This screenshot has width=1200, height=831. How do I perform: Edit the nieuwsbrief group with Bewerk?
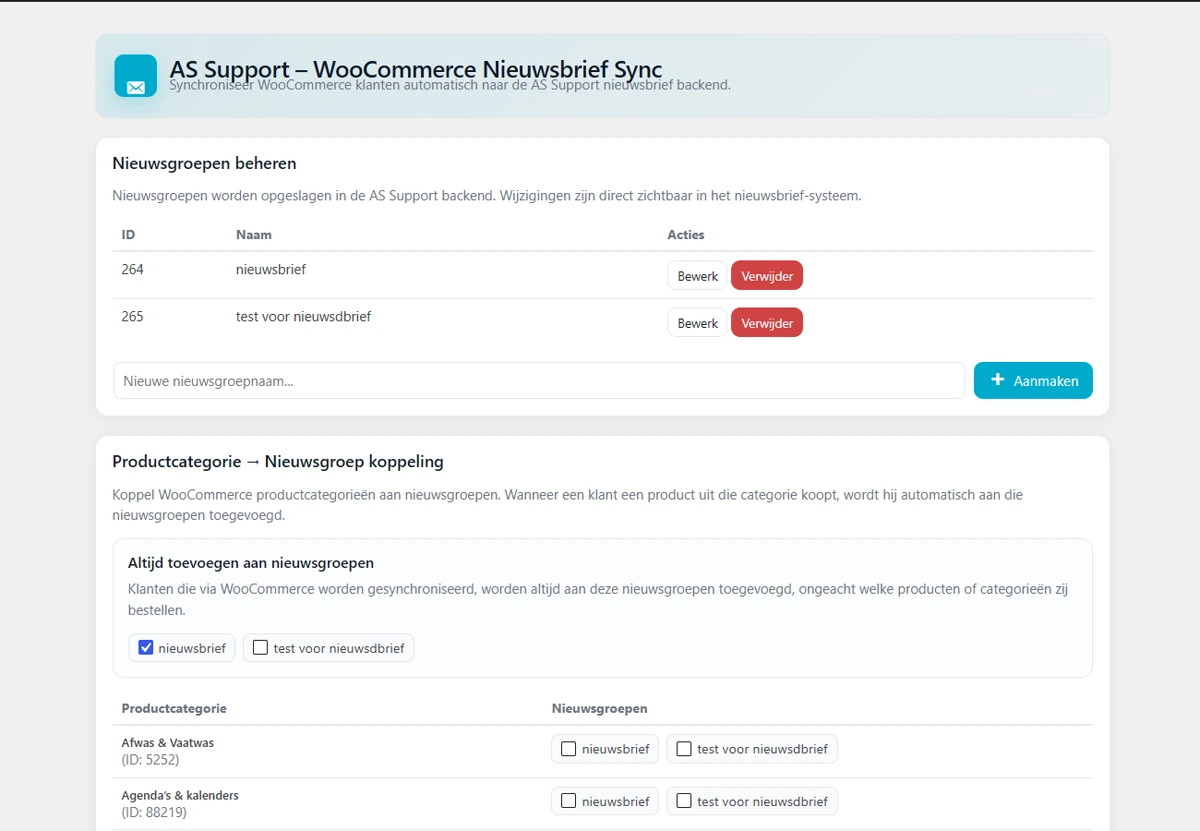tap(697, 276)
